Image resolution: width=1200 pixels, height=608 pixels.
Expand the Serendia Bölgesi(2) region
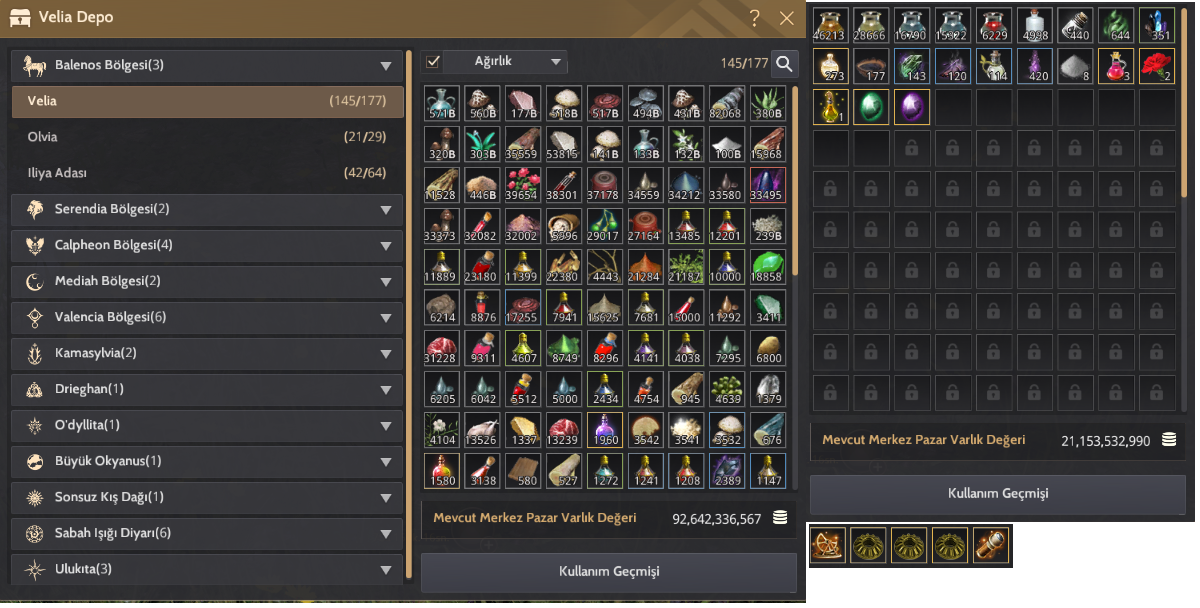click(207, 210)
